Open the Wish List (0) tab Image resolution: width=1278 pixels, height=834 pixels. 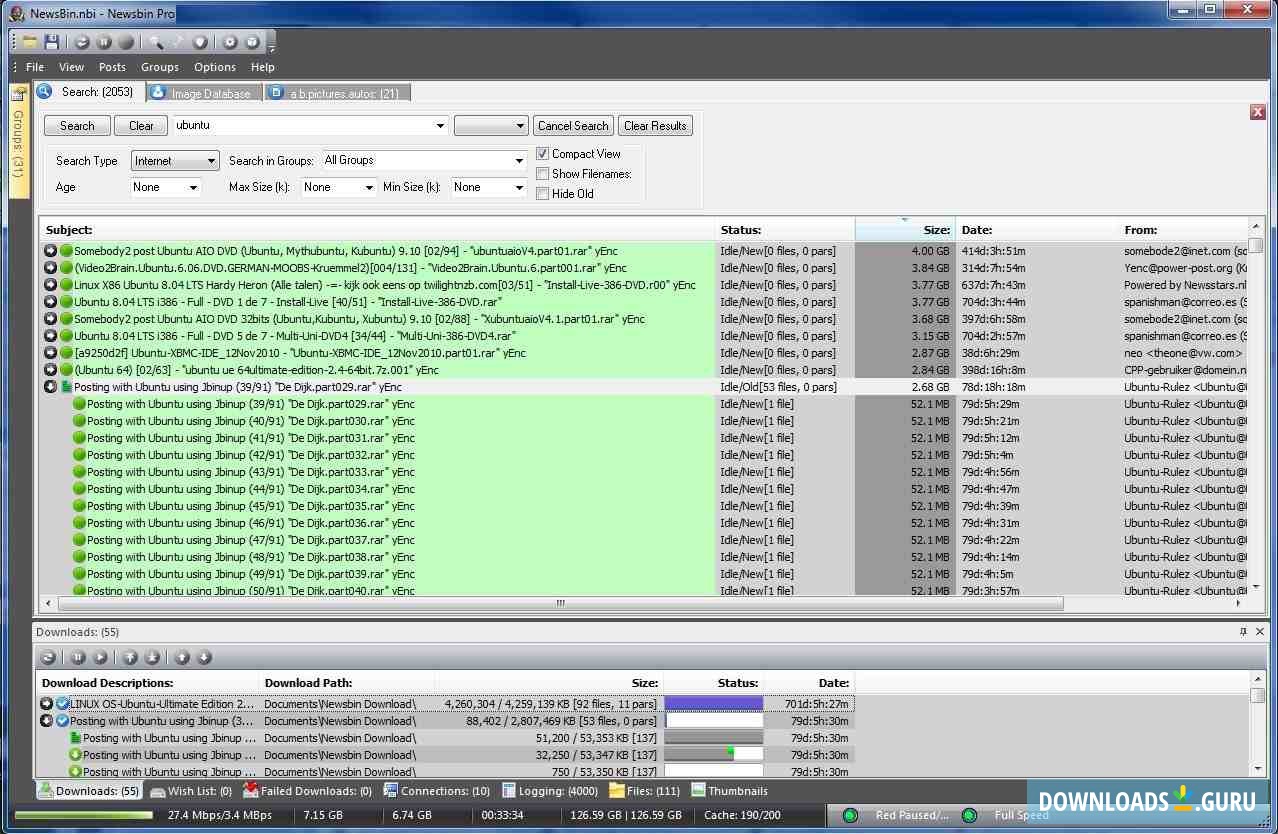tap(192, 791)
